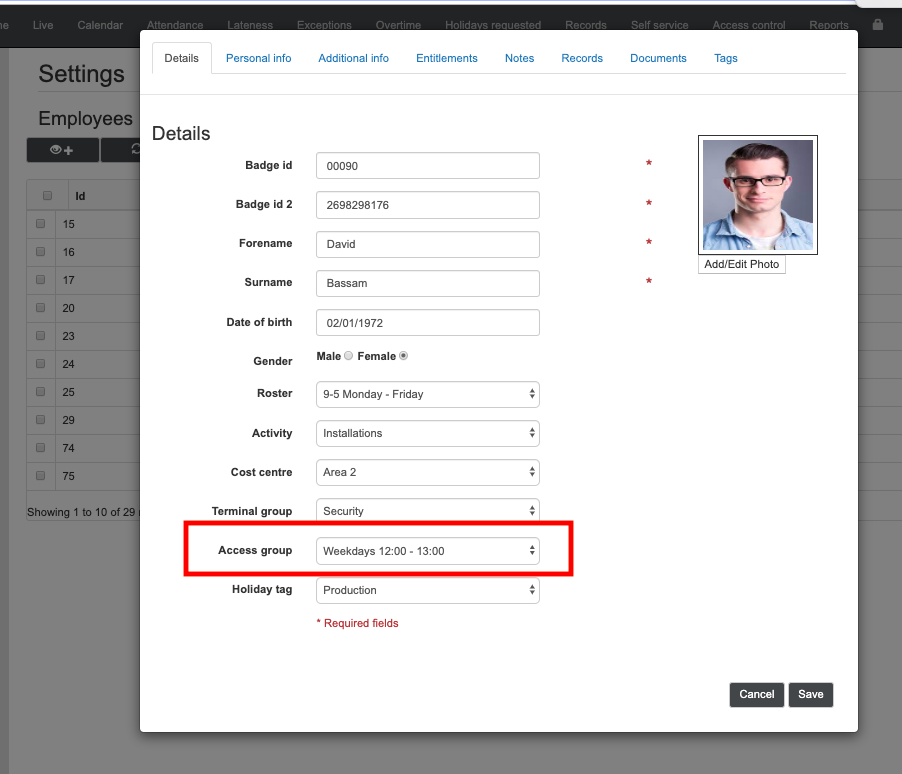Image resolution: width=902 pixels, height=774 pixels.
Task: Select the Female gender radio button
Action: click(403, 356)
